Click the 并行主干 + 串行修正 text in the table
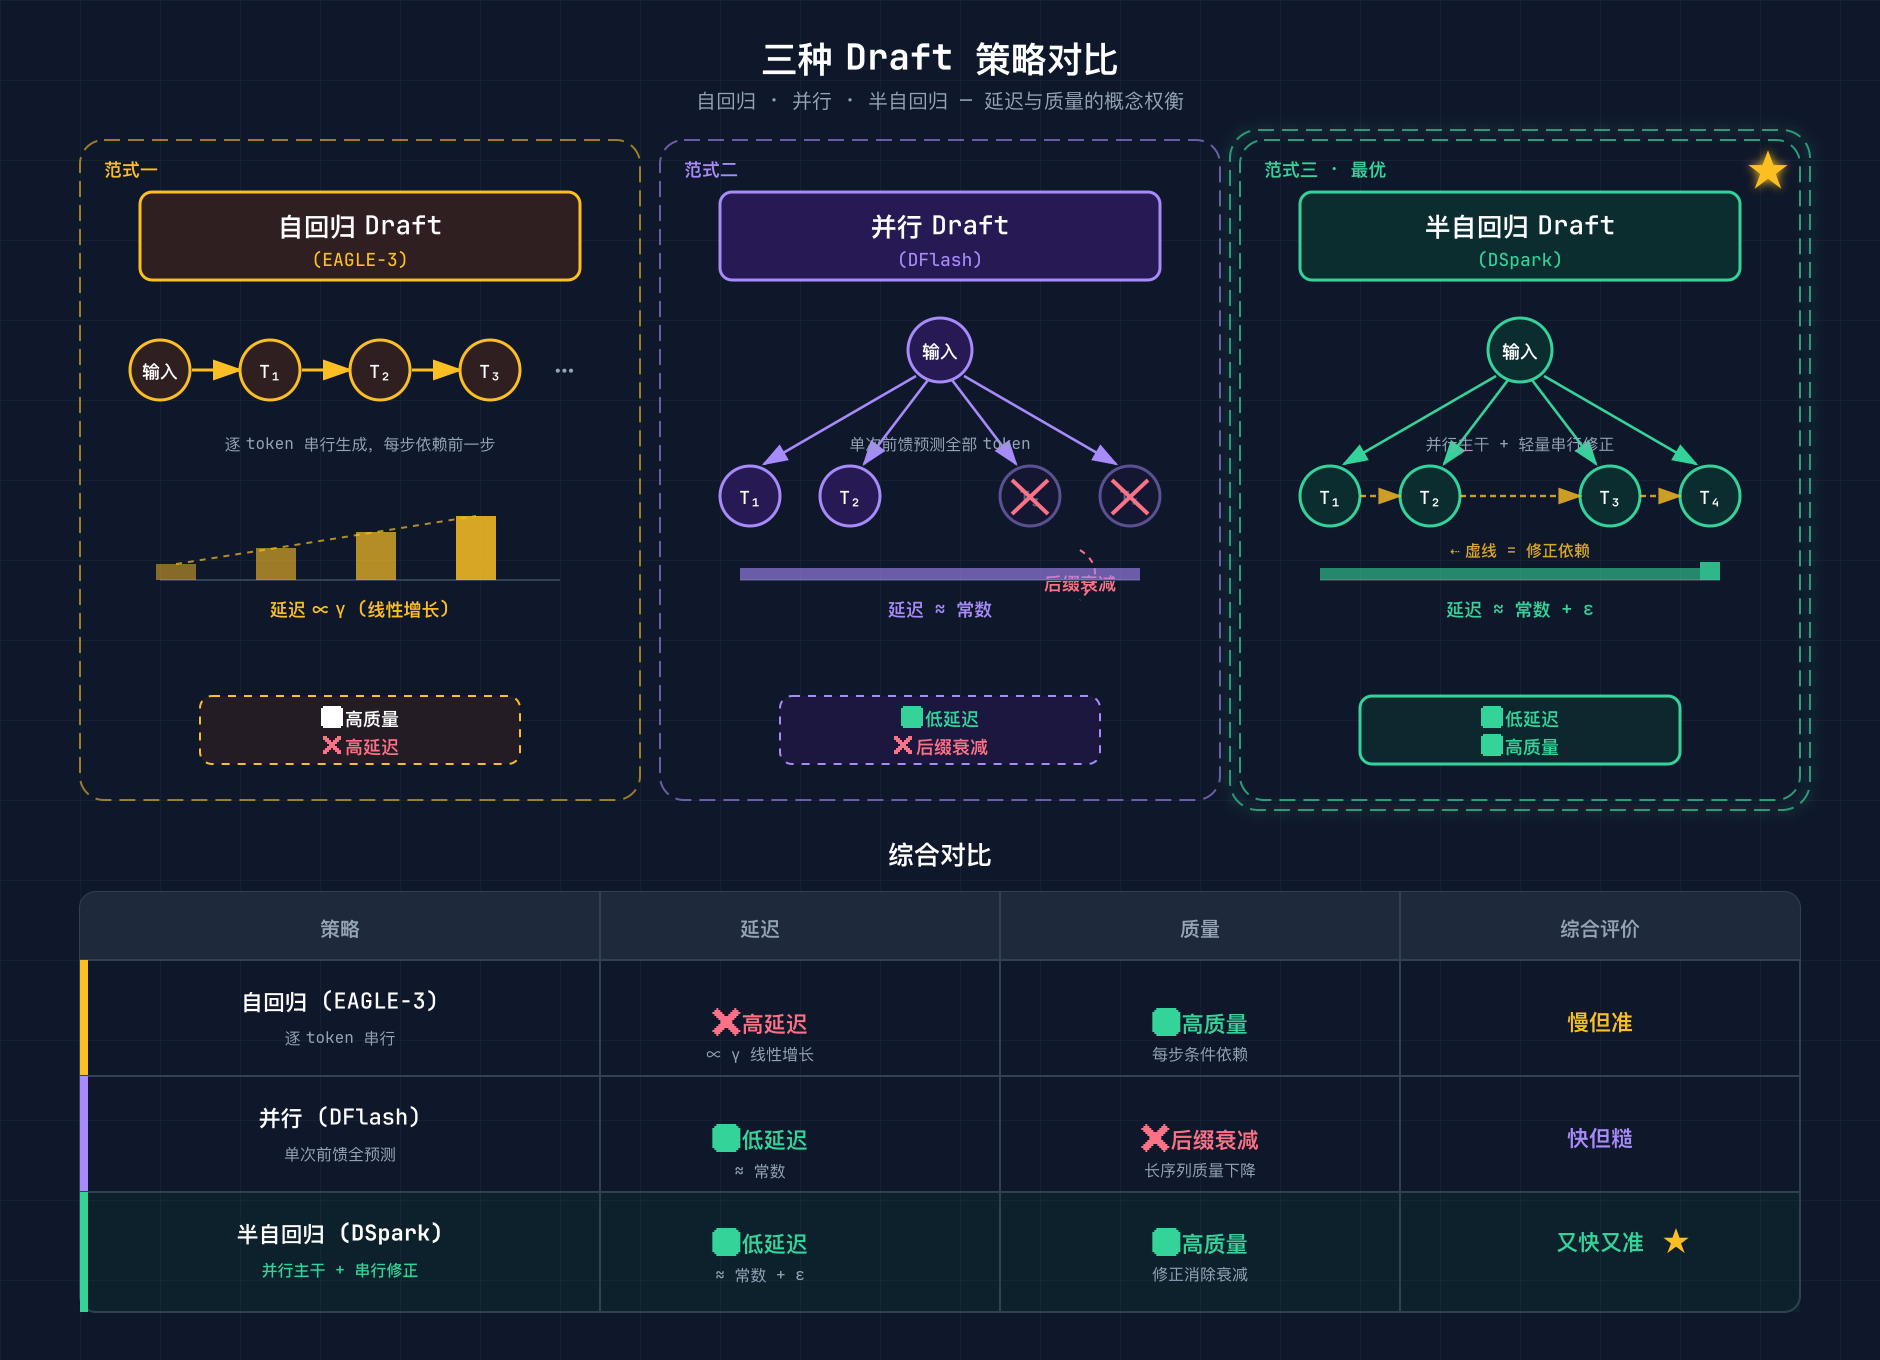This screenshot has width=1880, height=1360. 340,1270
